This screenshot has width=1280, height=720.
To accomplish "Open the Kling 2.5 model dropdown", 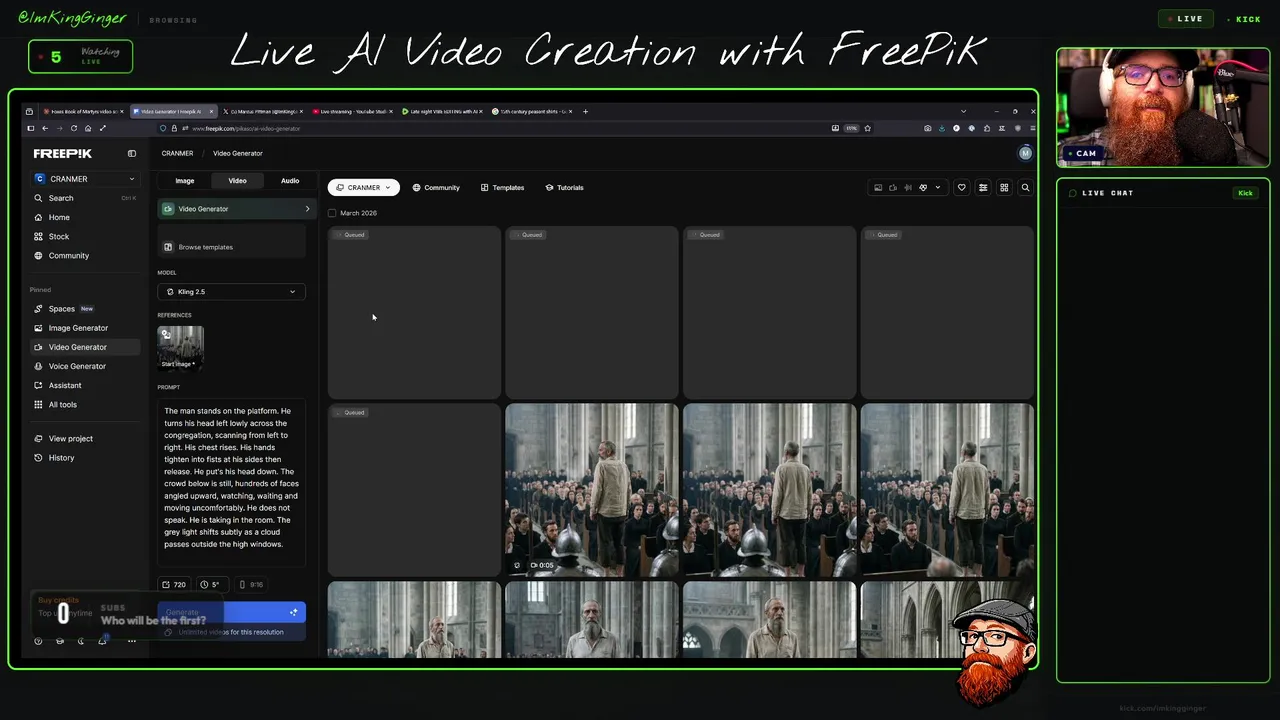I will (x=231, y=292).
